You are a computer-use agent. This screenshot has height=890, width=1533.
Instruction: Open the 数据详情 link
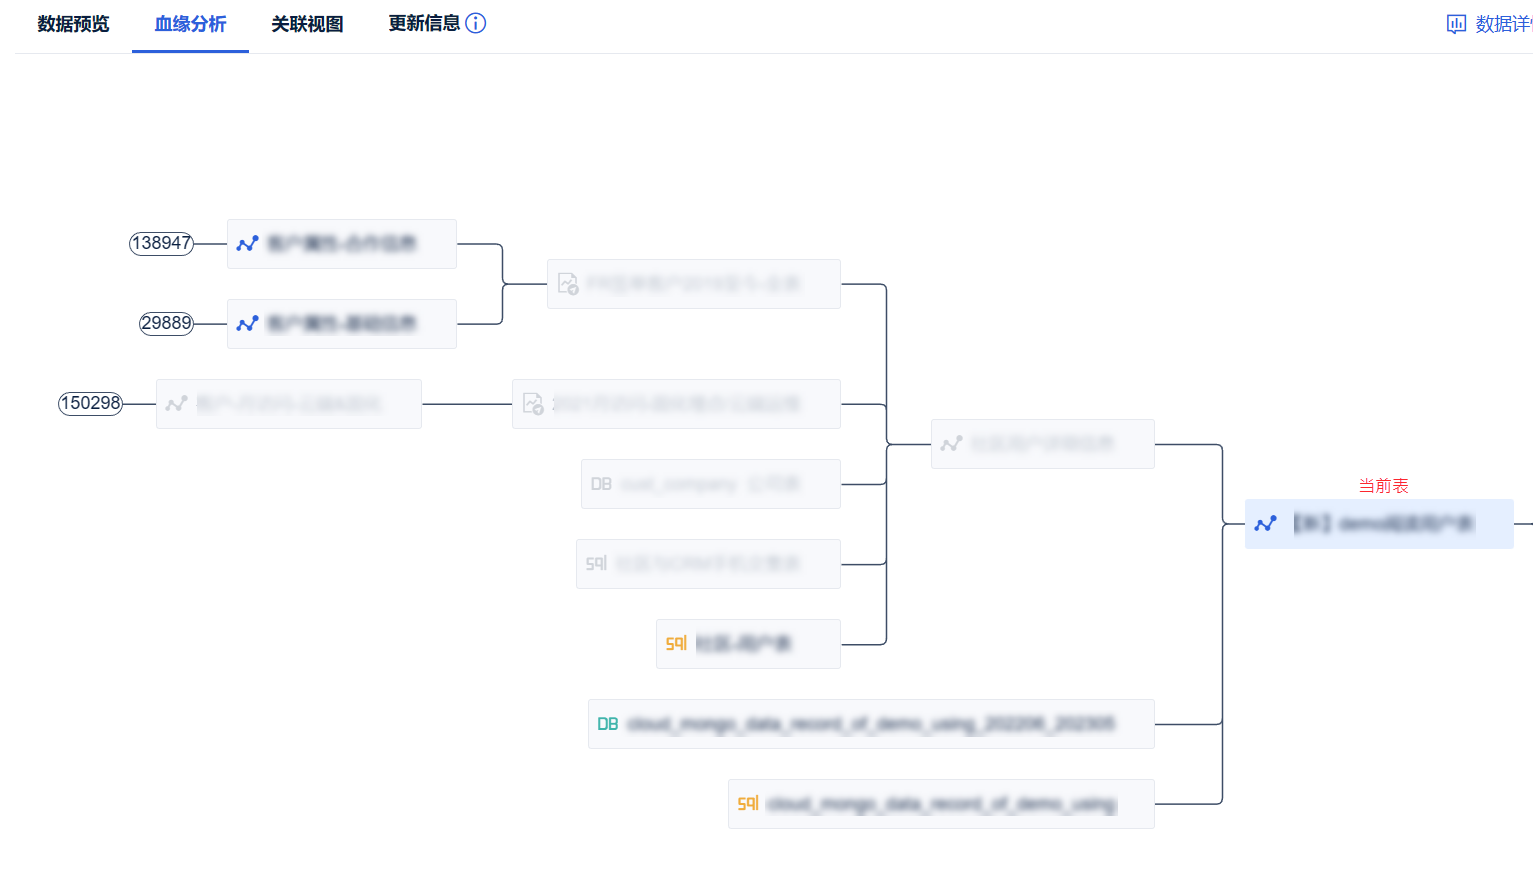tap(1503, 24)
